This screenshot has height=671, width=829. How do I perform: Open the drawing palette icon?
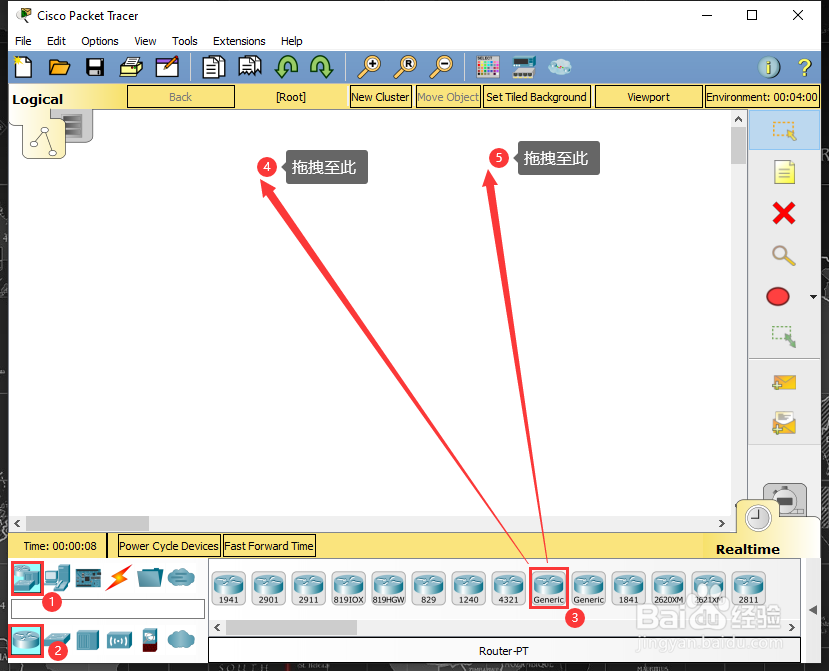pyautogui.click(x=487, y=67)
